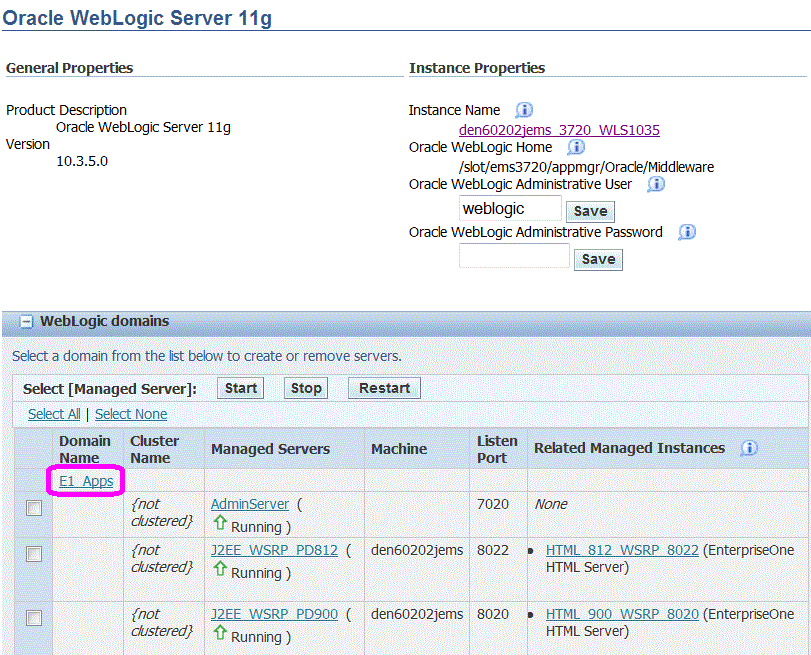Collapse the WebLogic domains section

[26, 322]
